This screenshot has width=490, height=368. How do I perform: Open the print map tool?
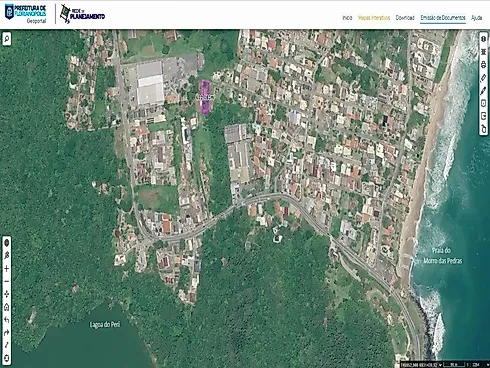pos(483,64)
